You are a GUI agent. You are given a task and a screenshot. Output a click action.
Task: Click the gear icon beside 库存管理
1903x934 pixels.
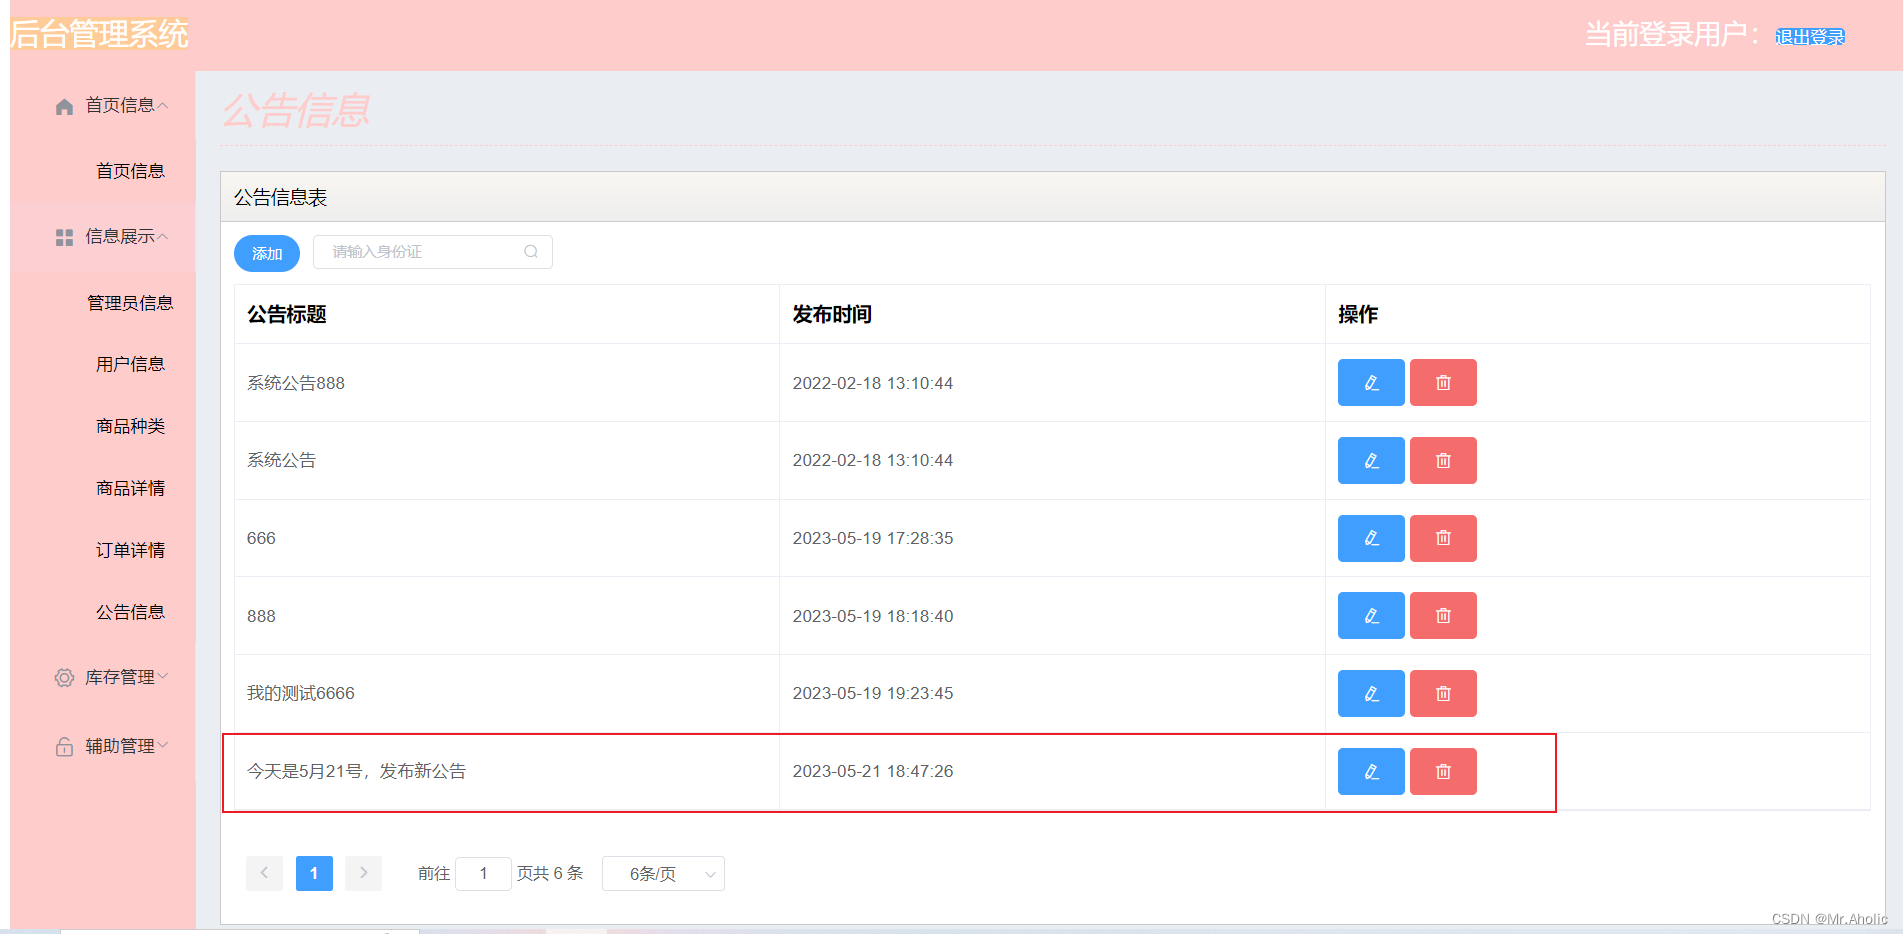coord(64,678)
